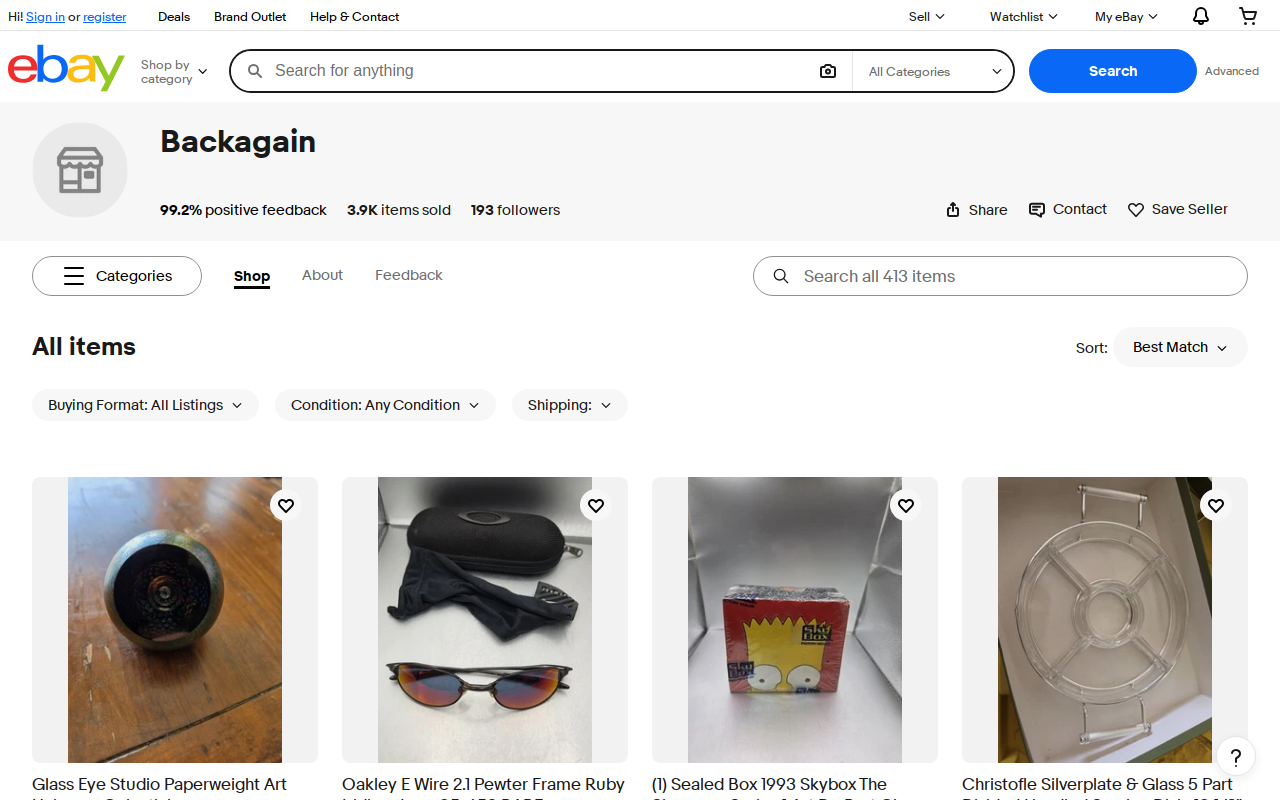
Task: Expand the Shipping filter
Action: point(570,405)
